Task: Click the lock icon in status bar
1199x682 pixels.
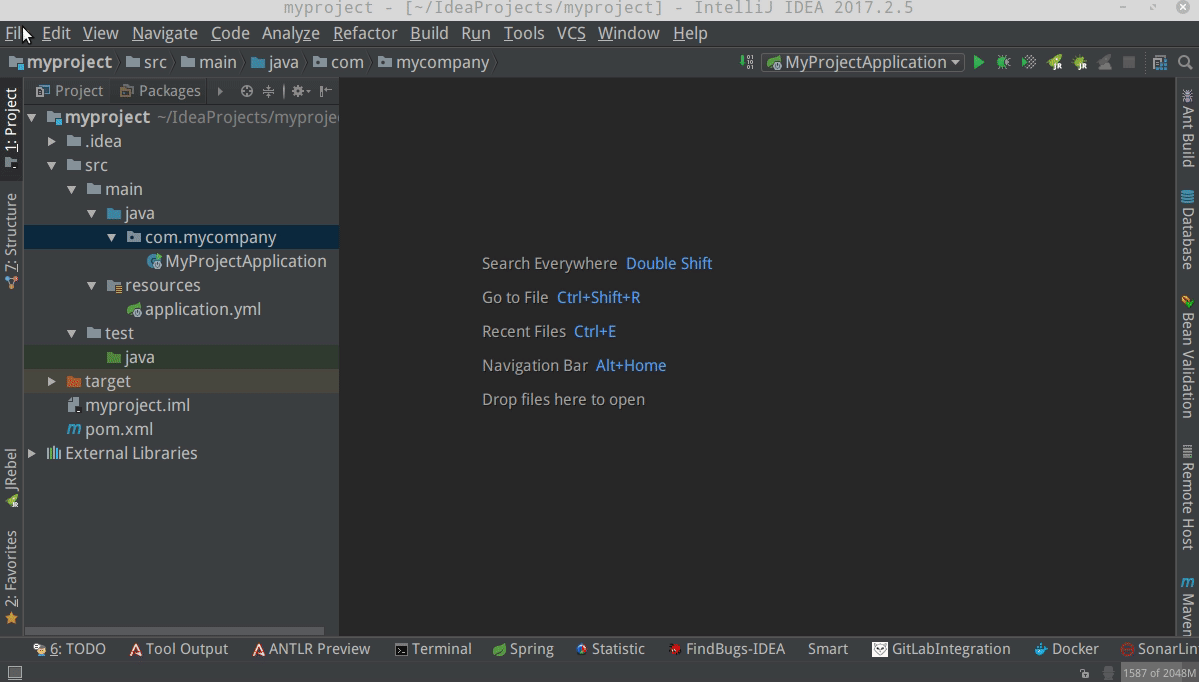Action: [1084, 674]
